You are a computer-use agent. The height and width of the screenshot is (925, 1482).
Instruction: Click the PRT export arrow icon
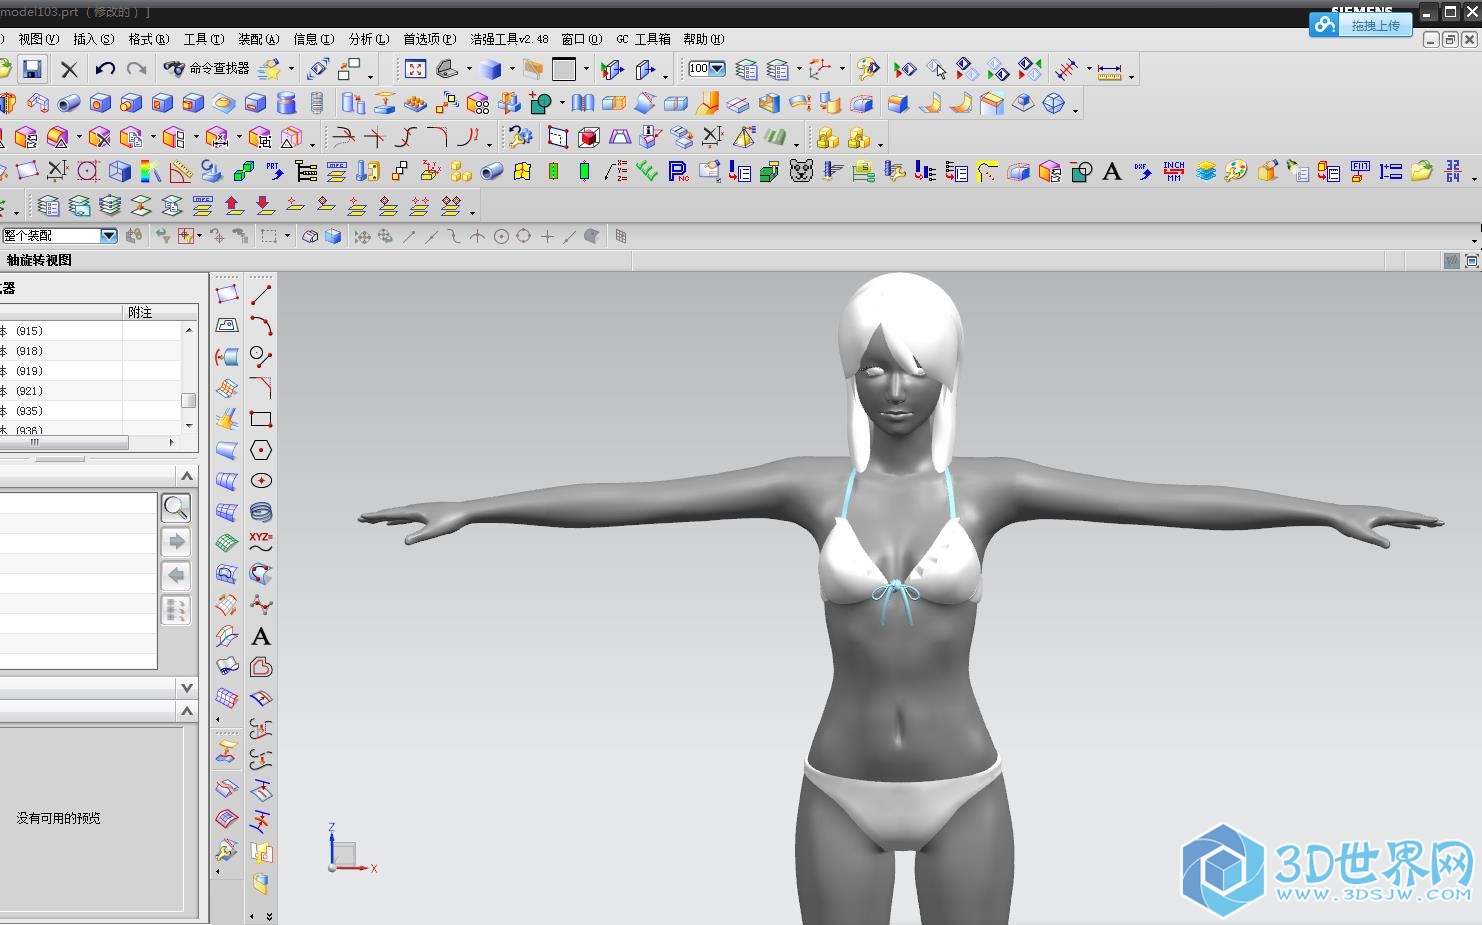coord(275,171)
